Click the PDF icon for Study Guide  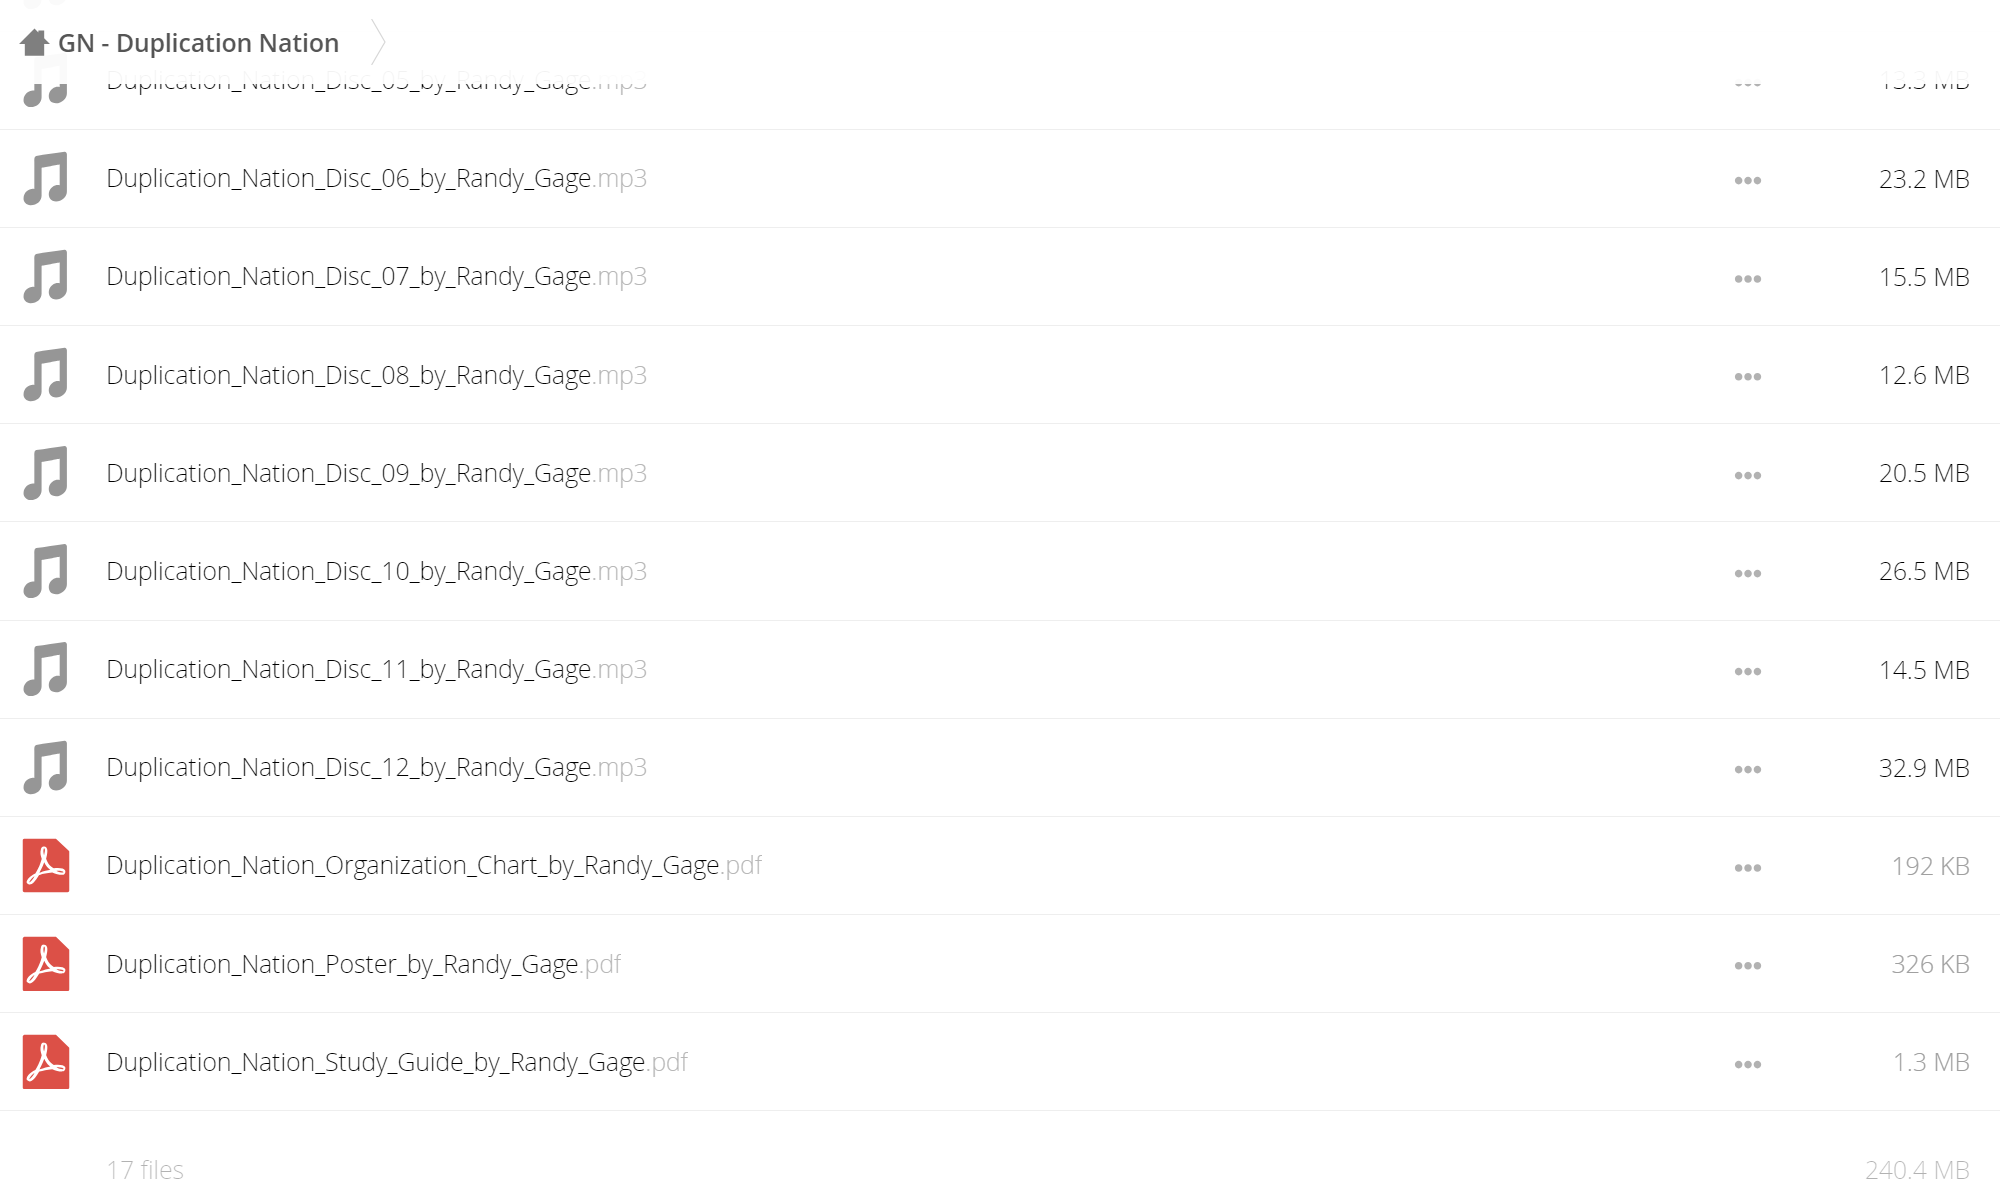pyautogui.click(x=46, y=1061)
